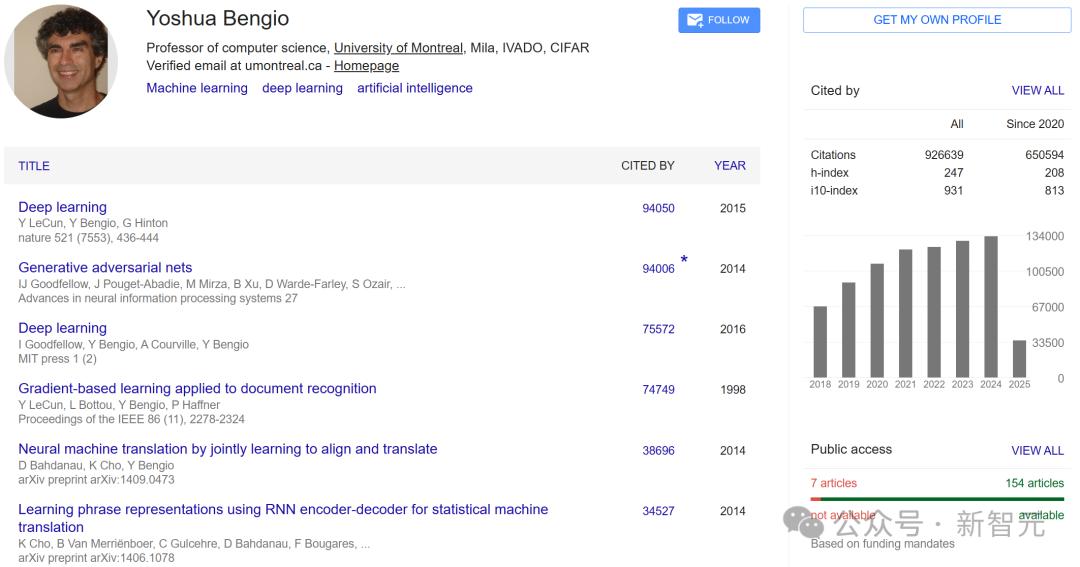Open the Generative adversarial nets paper
The height and width of the screenshot is (567, 1080).
tap(105, 268)
